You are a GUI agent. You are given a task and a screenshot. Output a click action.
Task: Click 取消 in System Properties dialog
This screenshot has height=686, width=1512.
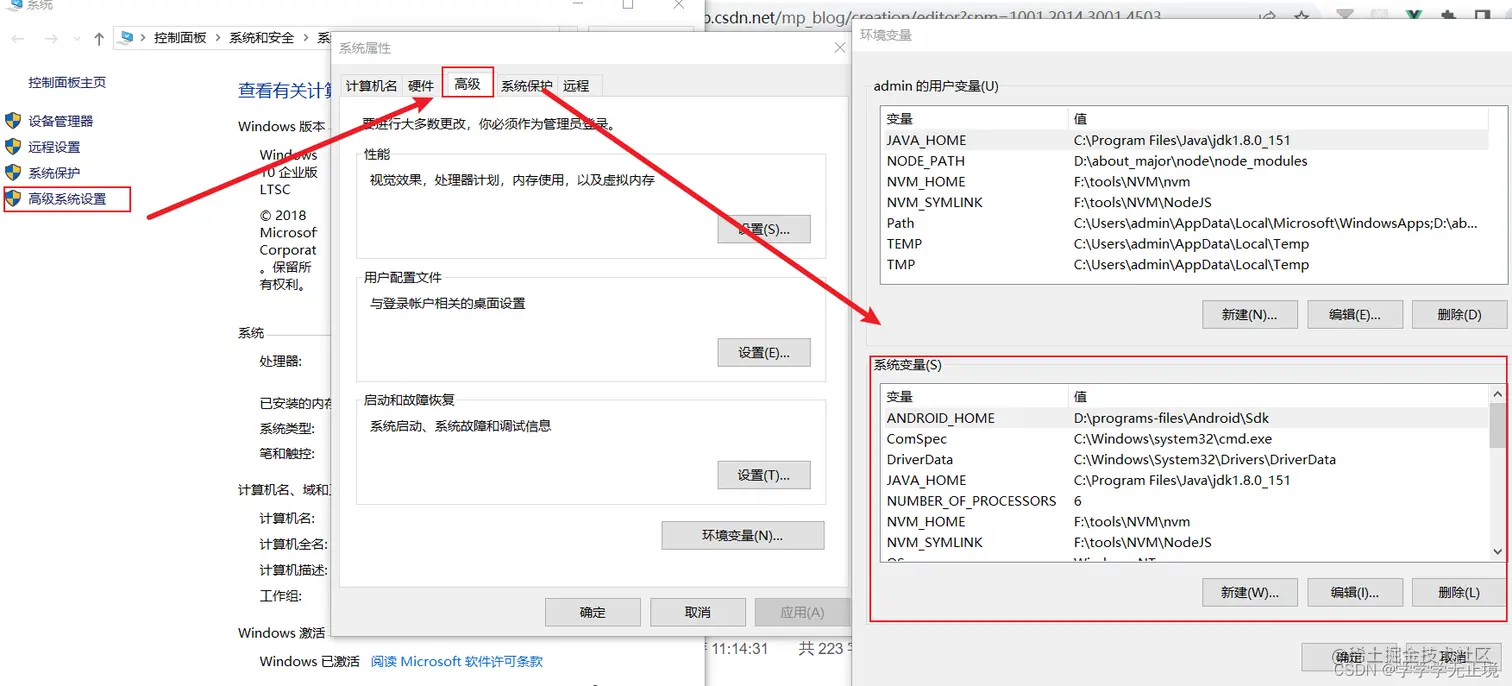(x=698, y=612)
